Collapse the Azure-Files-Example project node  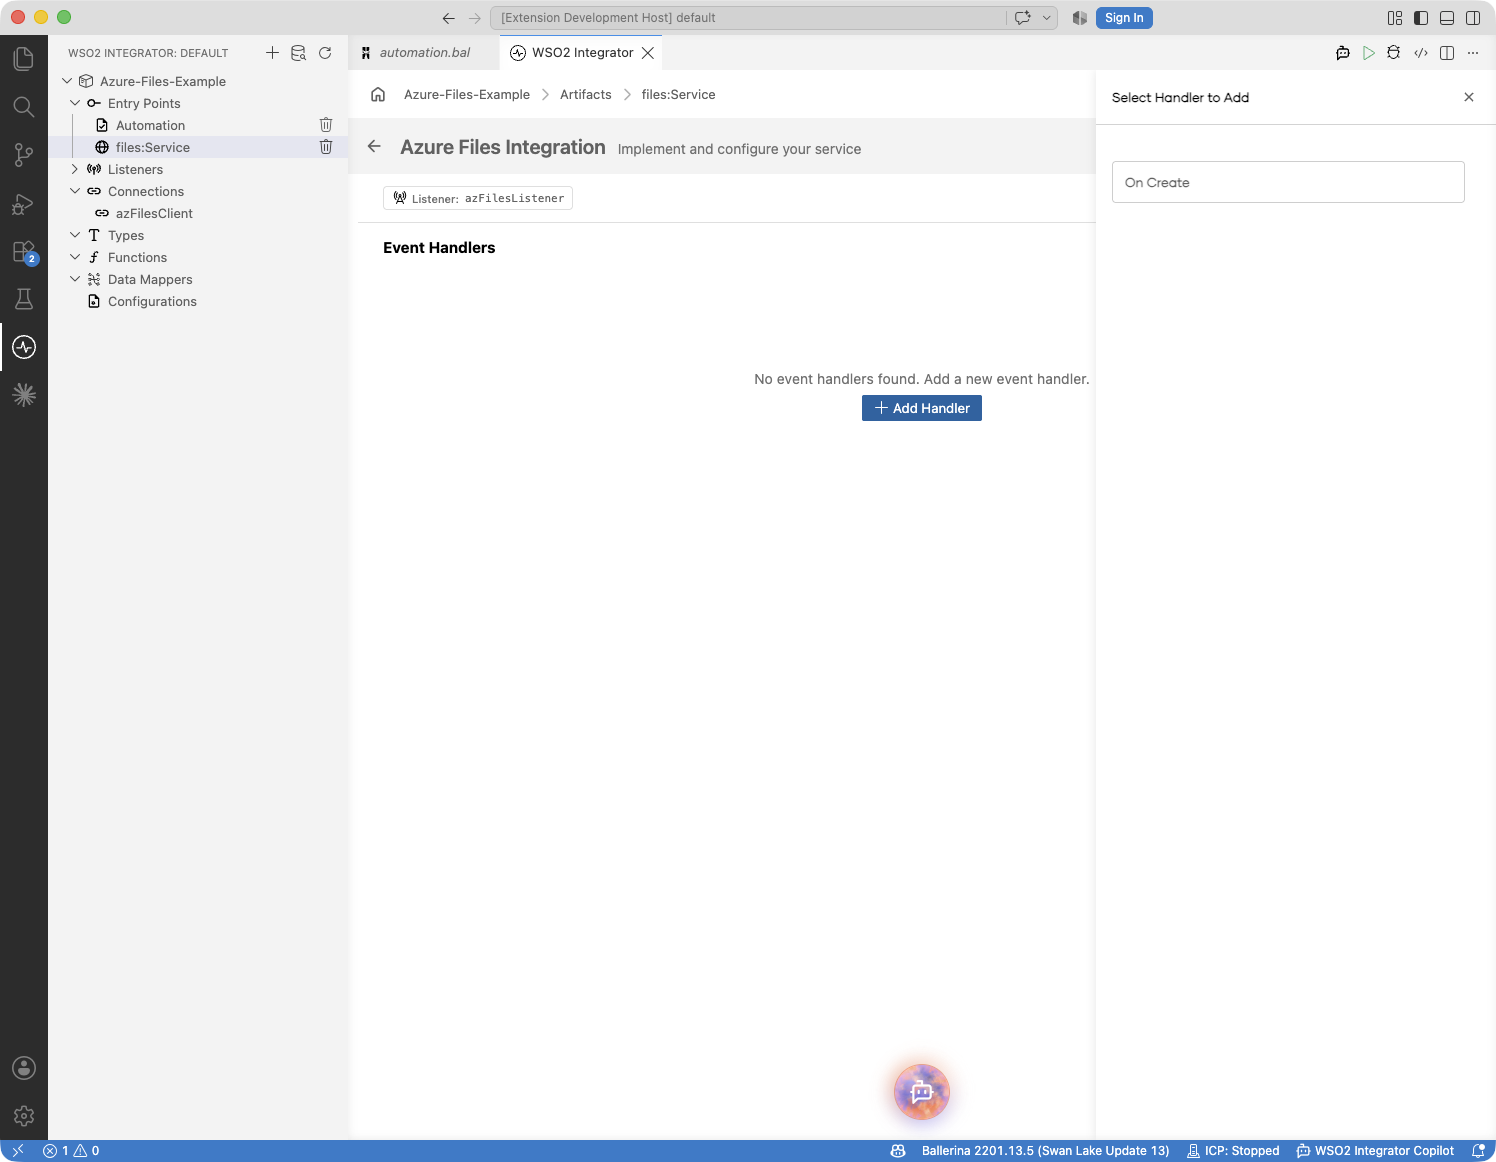pyautogui.click(x=67, y=81)
